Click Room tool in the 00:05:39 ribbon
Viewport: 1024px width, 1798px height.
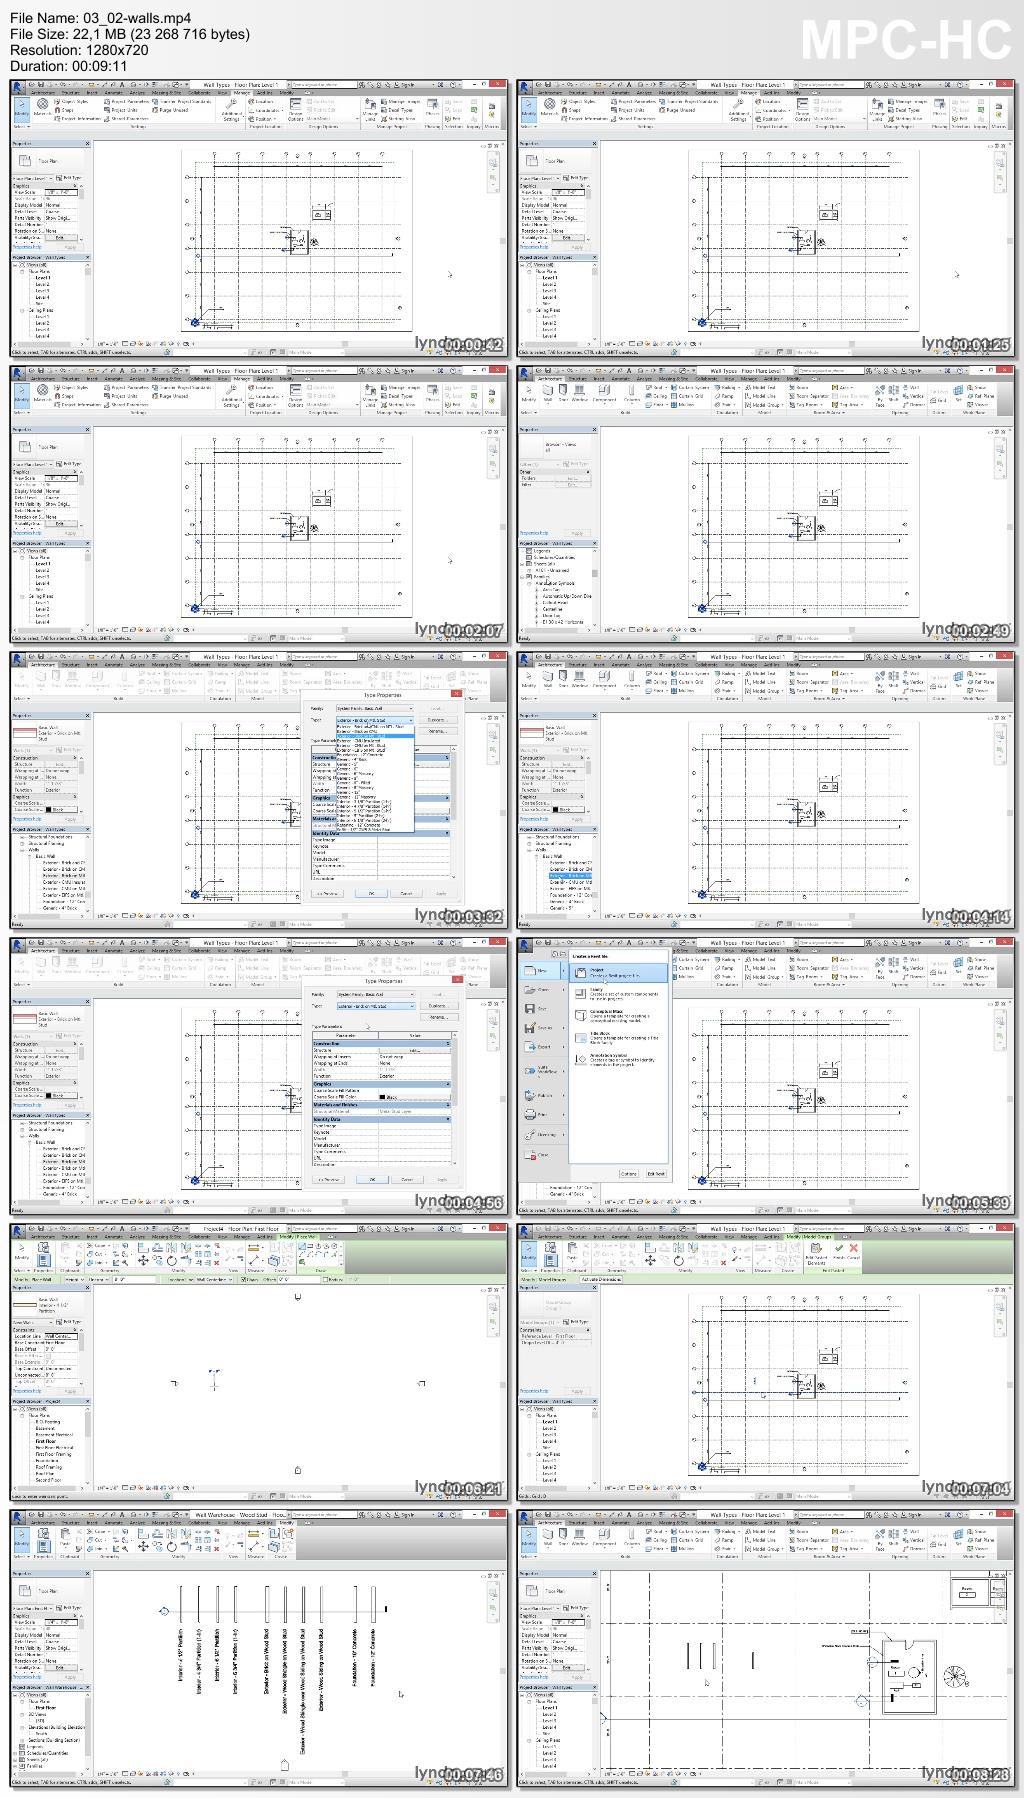799,959
